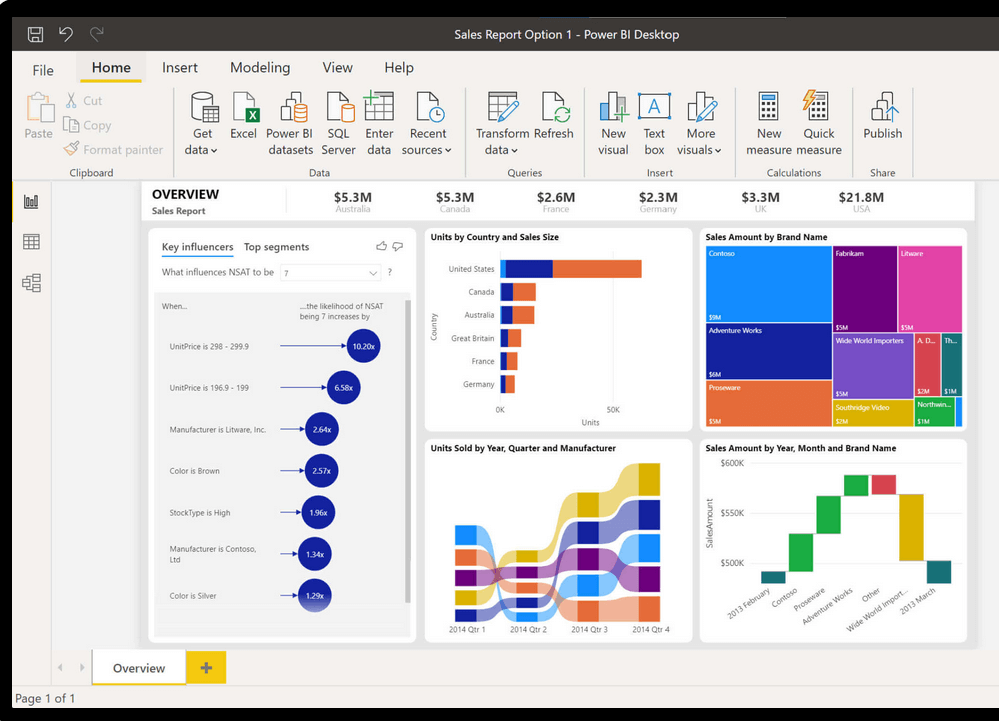Image resolution: width=999 pixels, height=721 pixels.
Task: Publish the report
Action: 883,115
